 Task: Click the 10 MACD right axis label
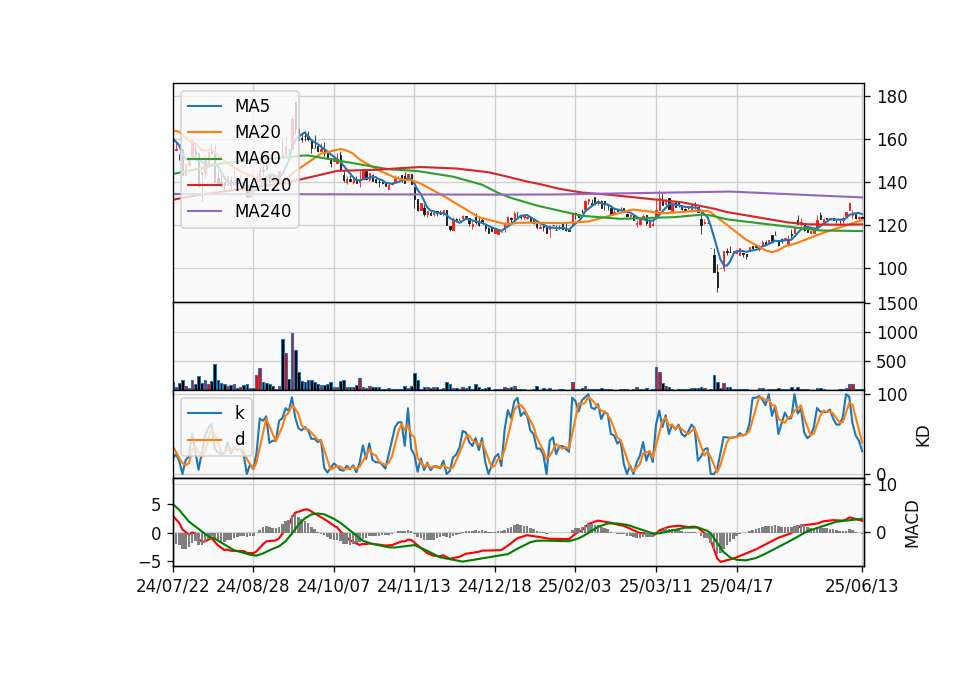[x=887, y=485]
